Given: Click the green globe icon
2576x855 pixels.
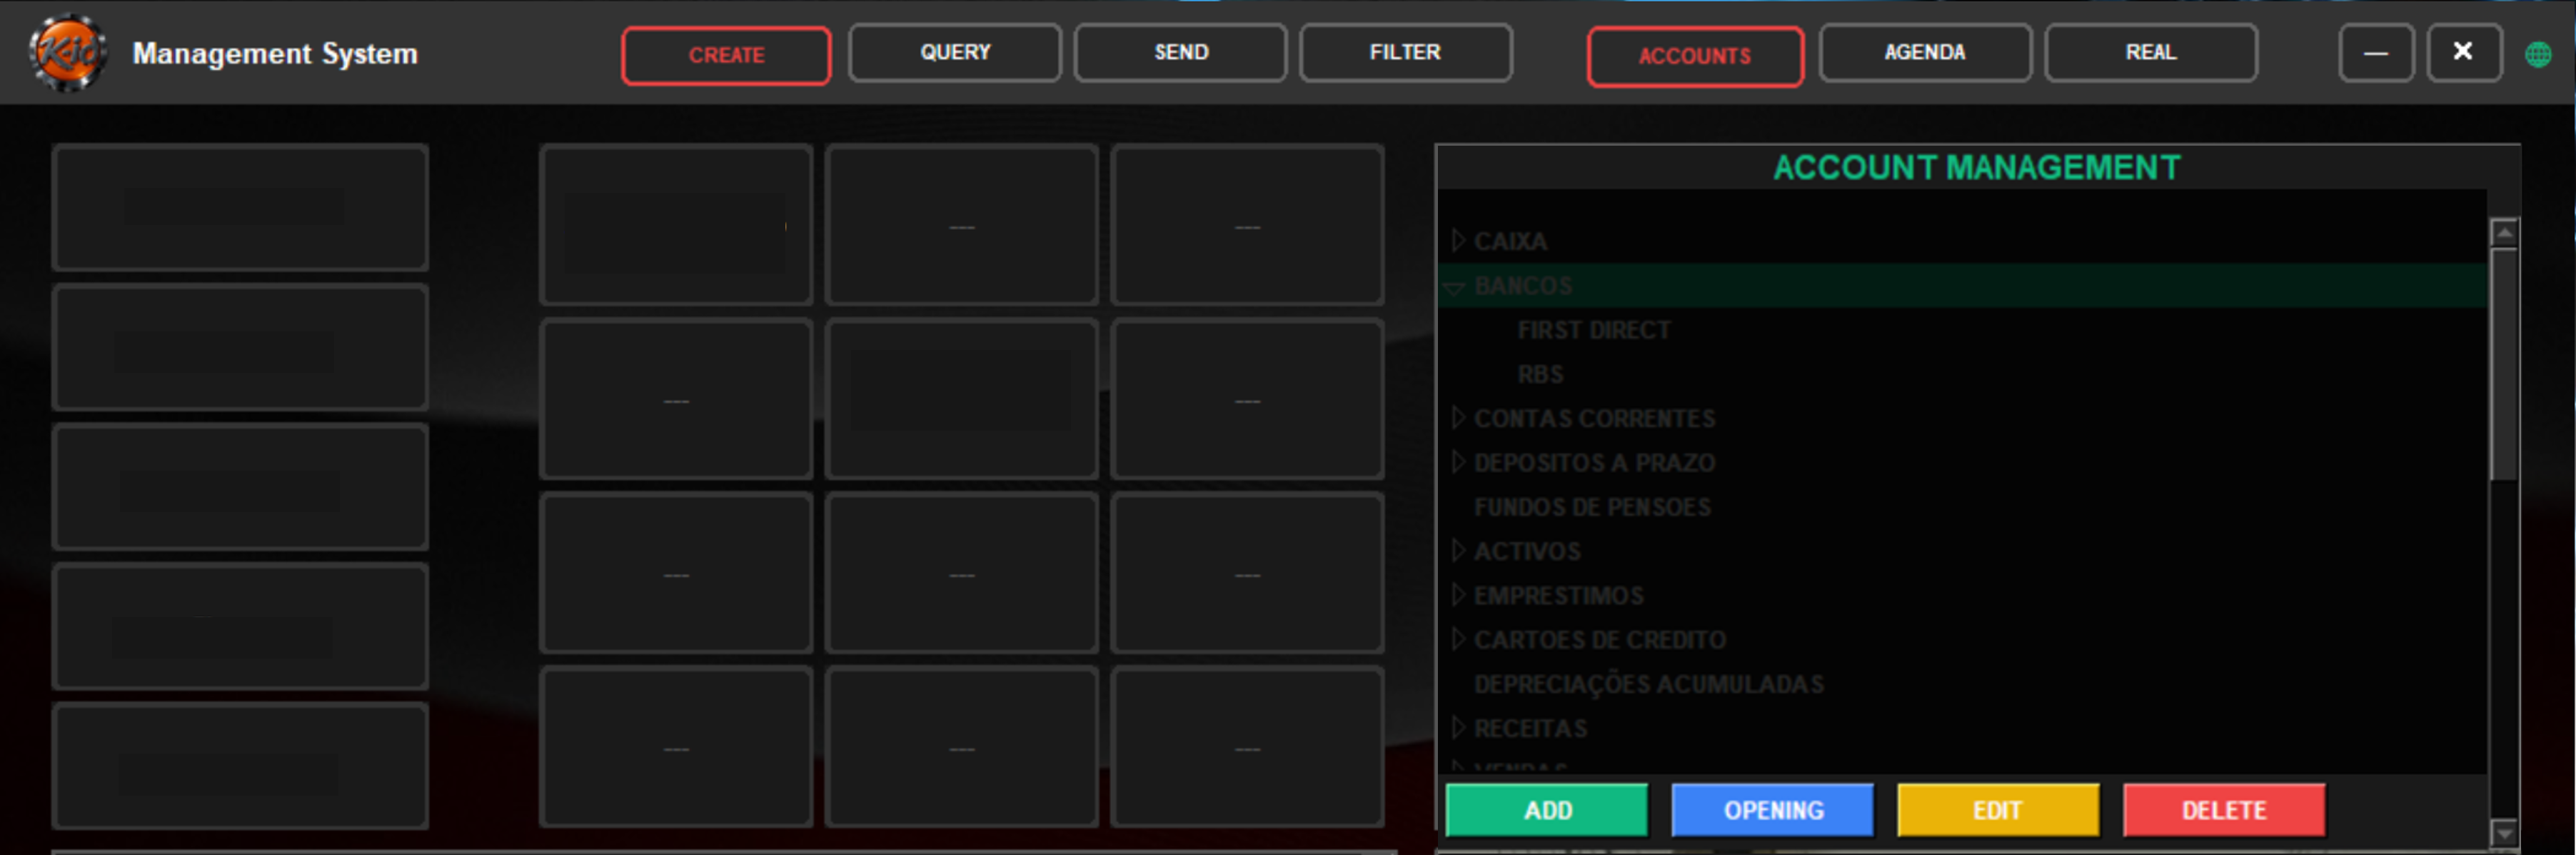Looking at the screenshot, I should [2538, 54].
